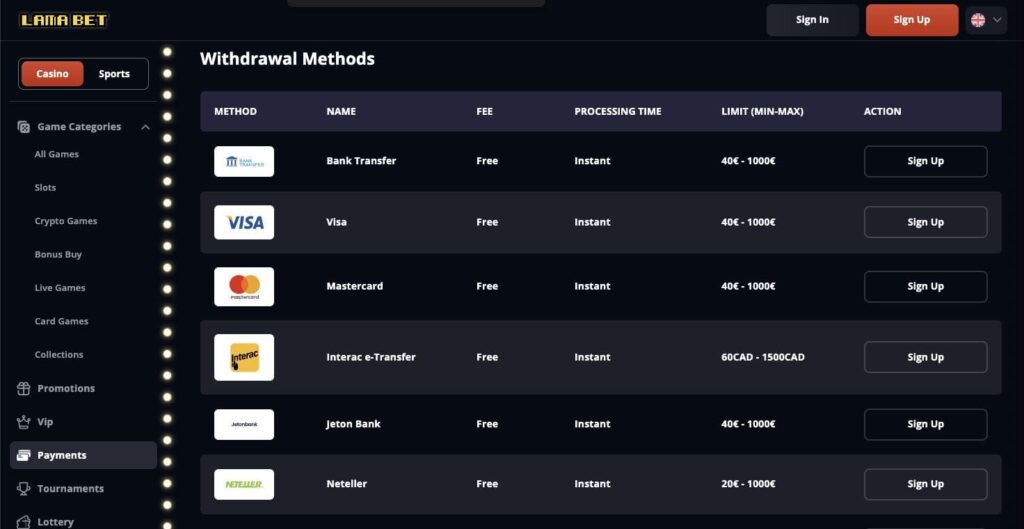The width and height of the screenshot is (1024, 529).
Task: Click the Jetonbank logo
Action: click(244, 425)
